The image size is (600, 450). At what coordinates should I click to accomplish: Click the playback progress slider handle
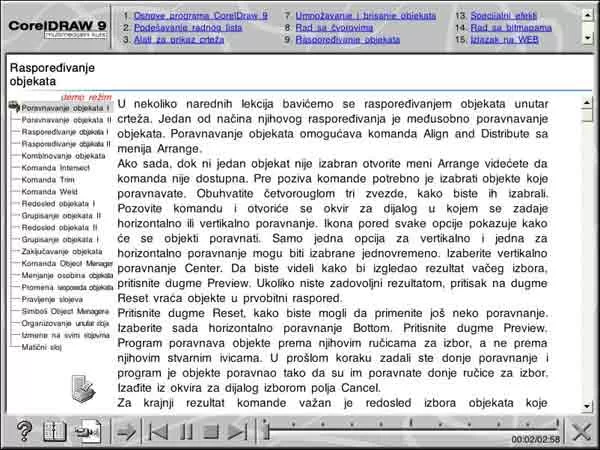[267, 430]
